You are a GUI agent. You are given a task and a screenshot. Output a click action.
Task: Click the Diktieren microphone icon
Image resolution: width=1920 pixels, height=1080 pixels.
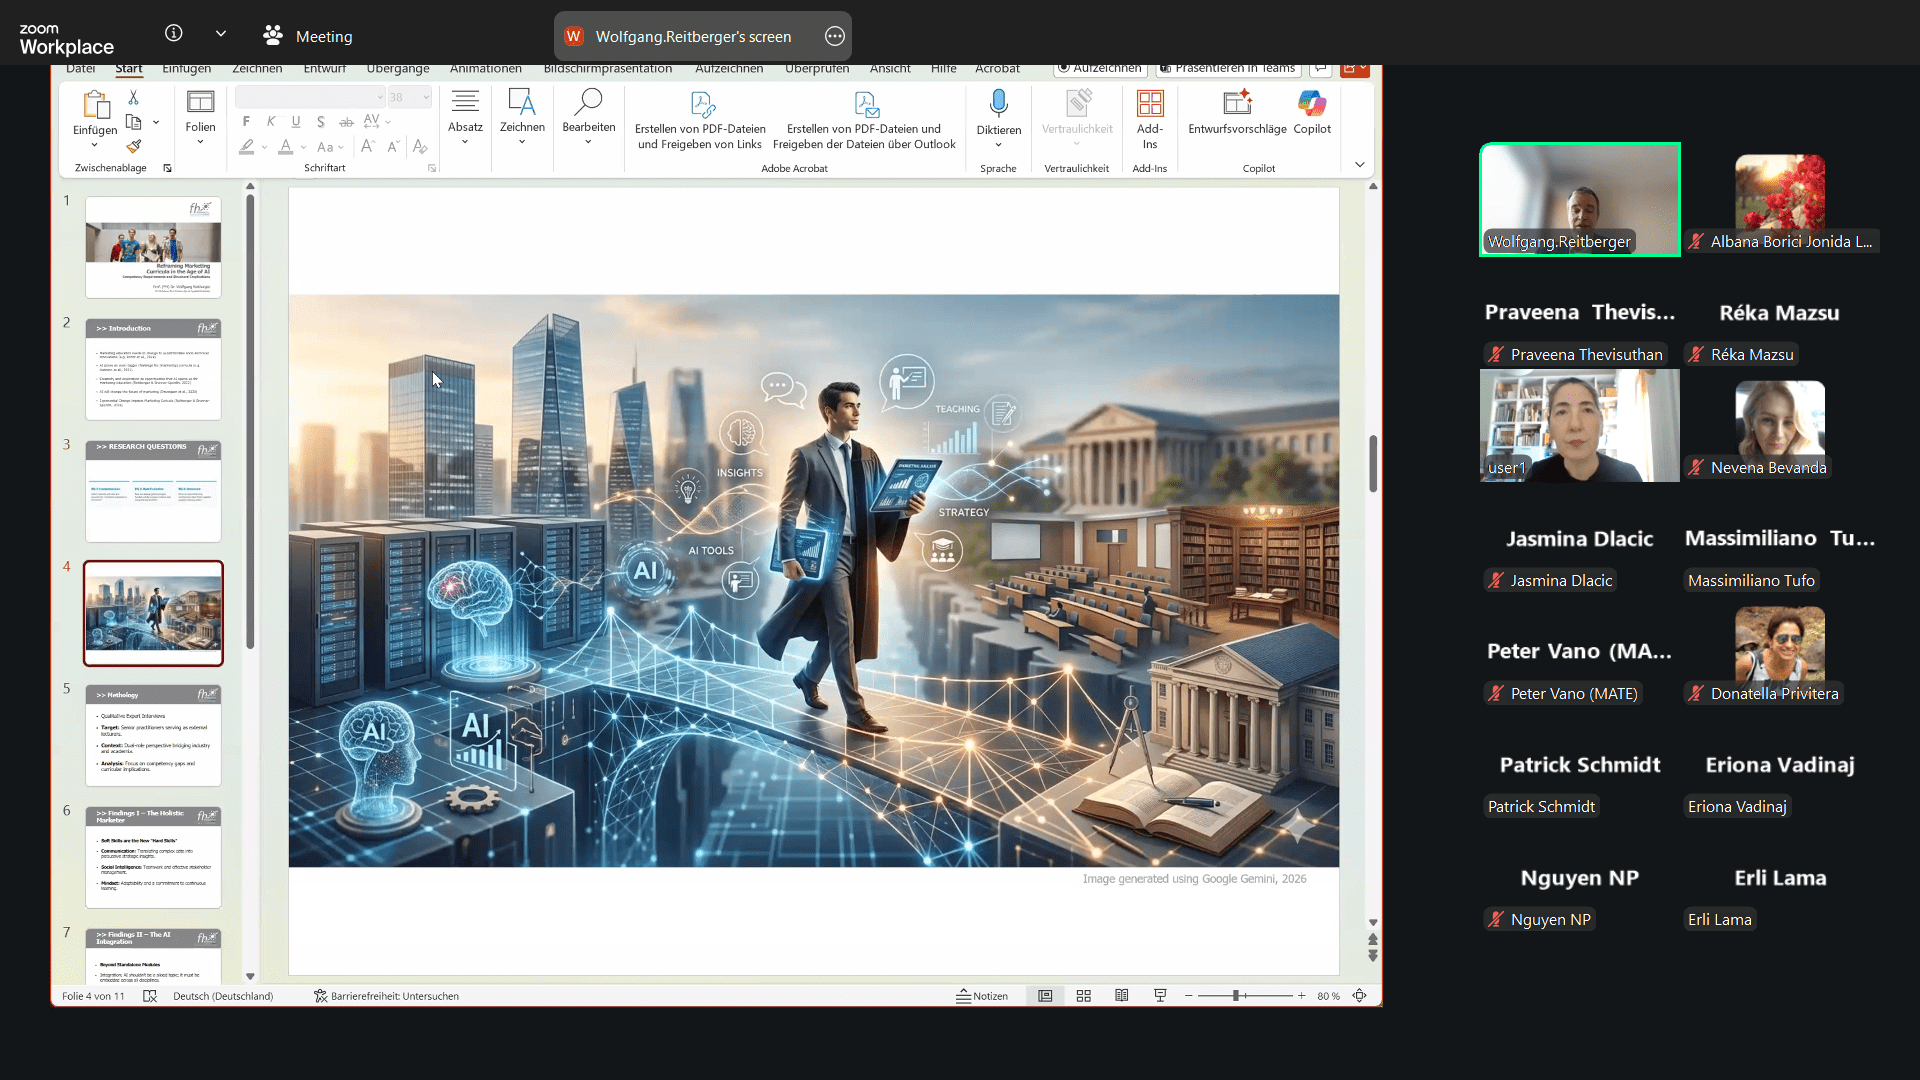(x=998, y=103)
